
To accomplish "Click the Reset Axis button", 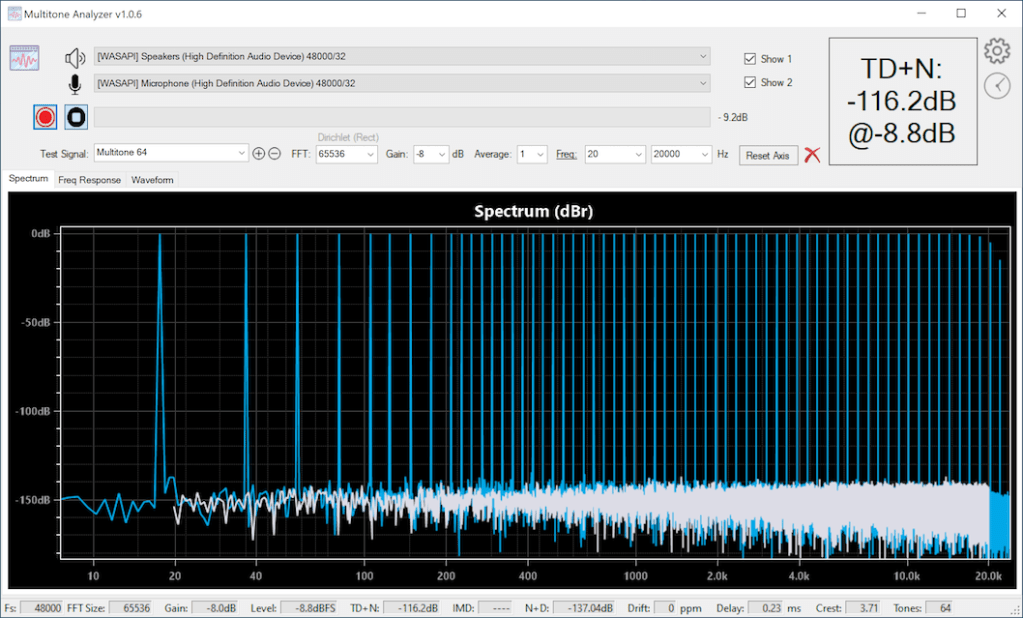I will (769, 155).
